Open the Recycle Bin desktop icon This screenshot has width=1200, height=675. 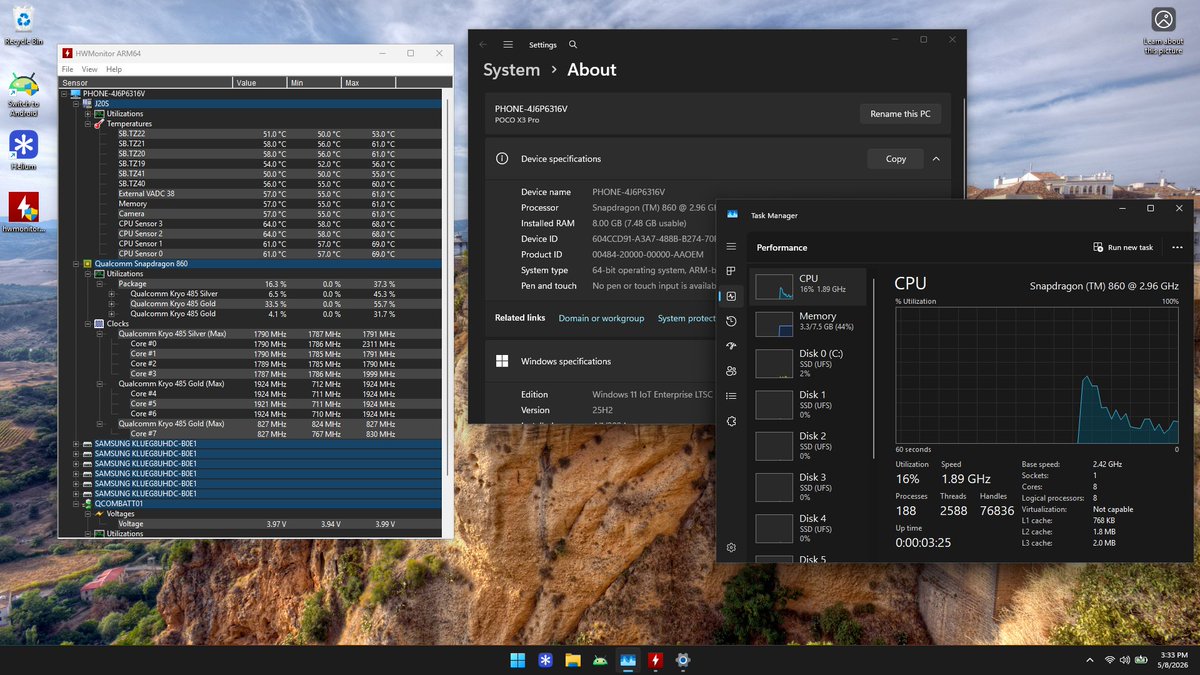pos(23,26)
